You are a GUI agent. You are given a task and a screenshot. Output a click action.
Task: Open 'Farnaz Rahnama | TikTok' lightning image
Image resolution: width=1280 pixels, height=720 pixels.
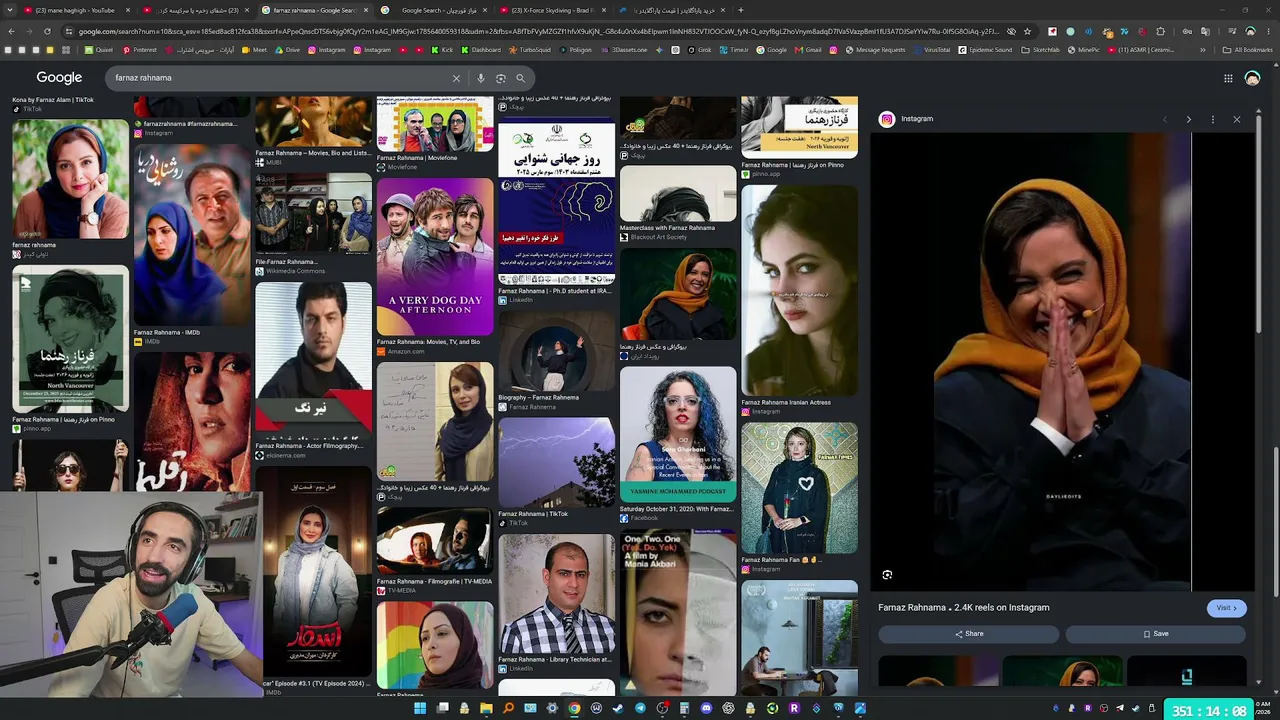point(557,463)
